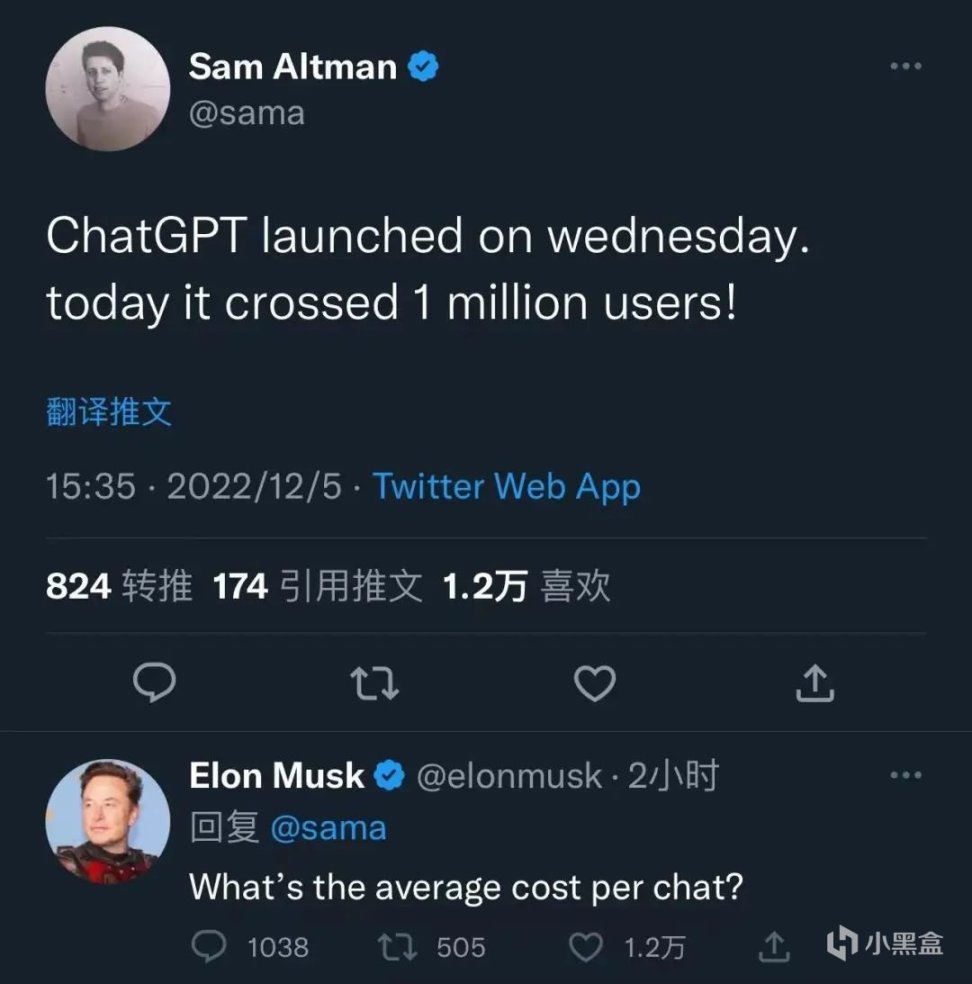Screen dimensions: 972x984
Task: View the 824 转推 retweets list
Action: tap(119, 587)
